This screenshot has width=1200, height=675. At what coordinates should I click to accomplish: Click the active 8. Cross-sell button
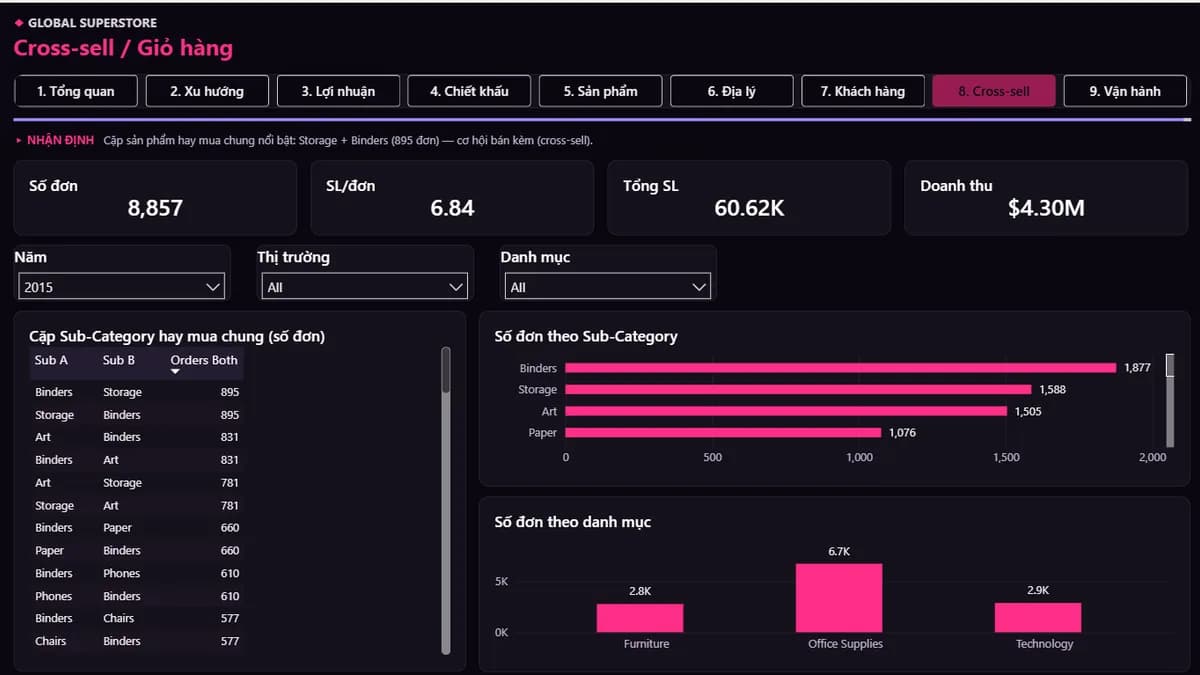(x=994, y=91)
